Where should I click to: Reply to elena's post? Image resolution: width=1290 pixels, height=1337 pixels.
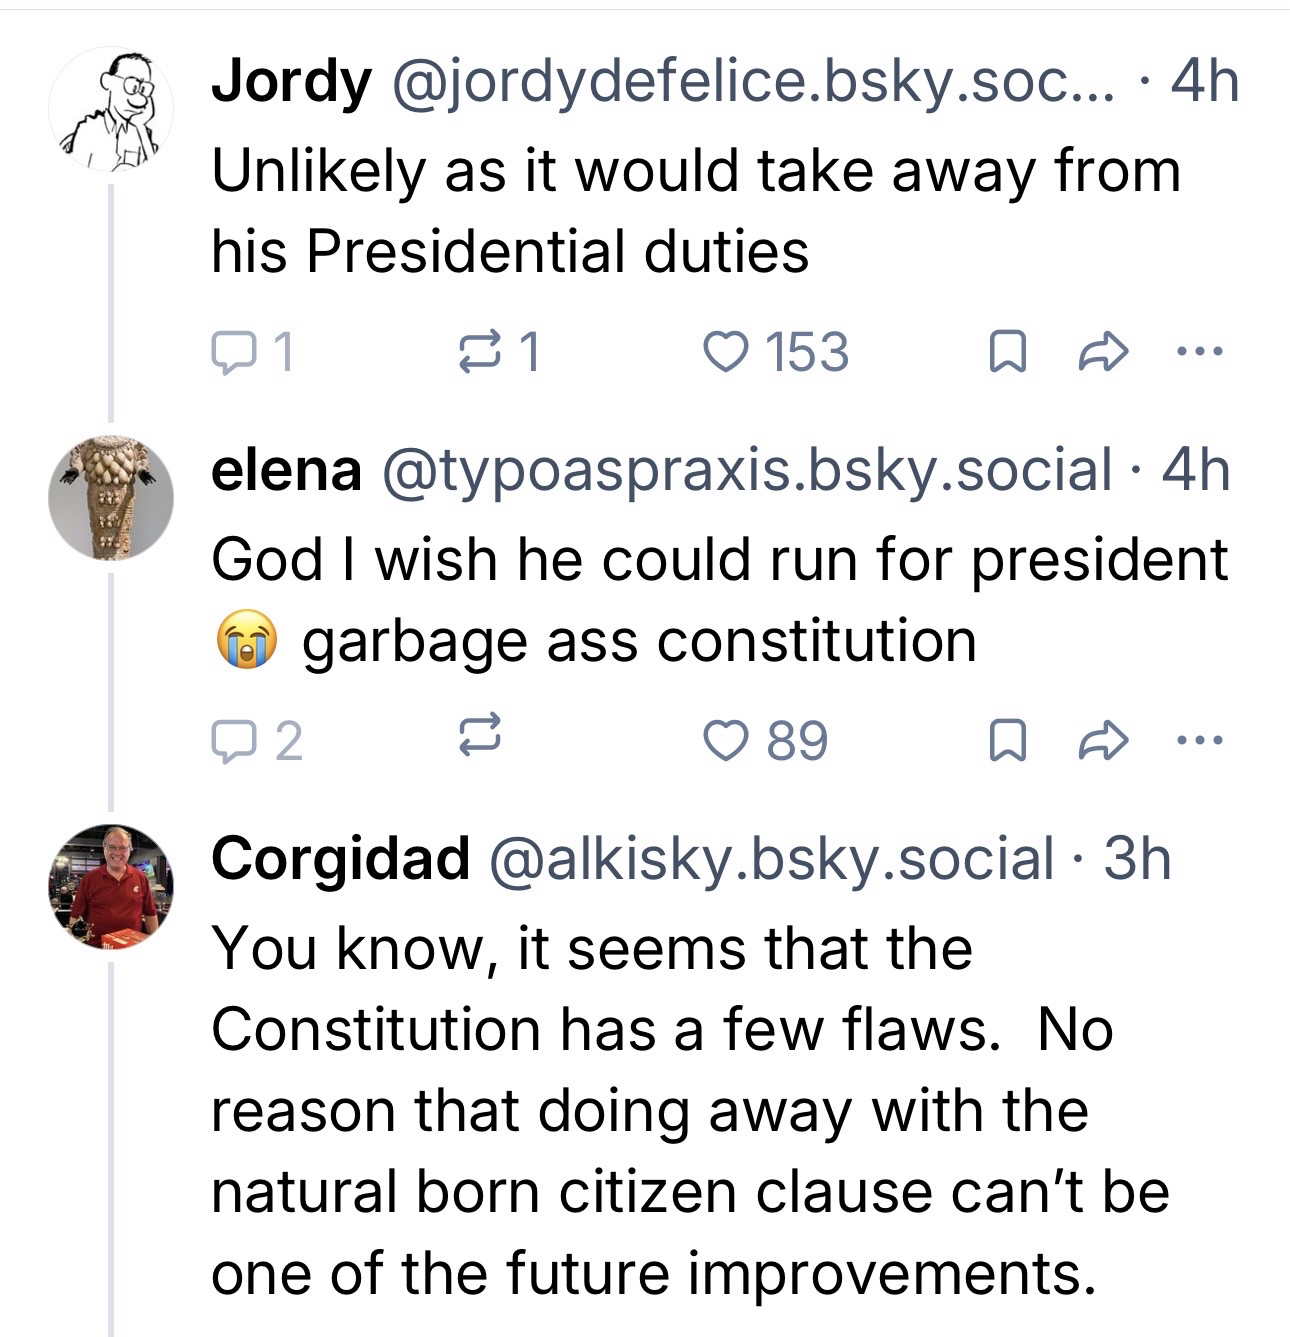232,740
